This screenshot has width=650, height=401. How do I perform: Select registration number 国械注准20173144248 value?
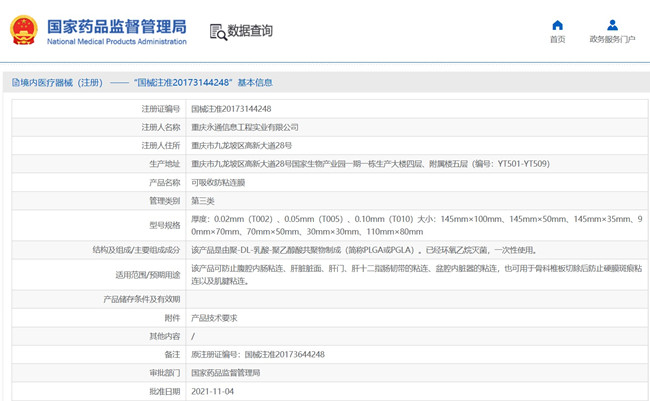click(231, 109)
